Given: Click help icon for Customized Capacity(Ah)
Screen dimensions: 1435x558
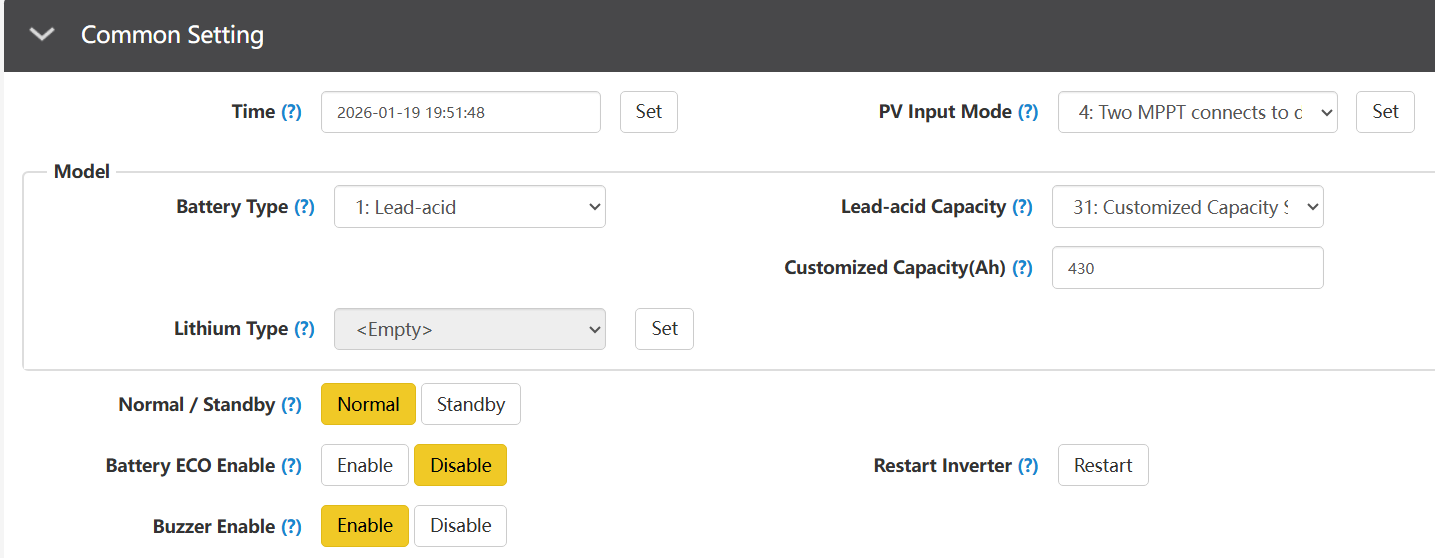Looking at the screenshot, I should (1022, 268).
